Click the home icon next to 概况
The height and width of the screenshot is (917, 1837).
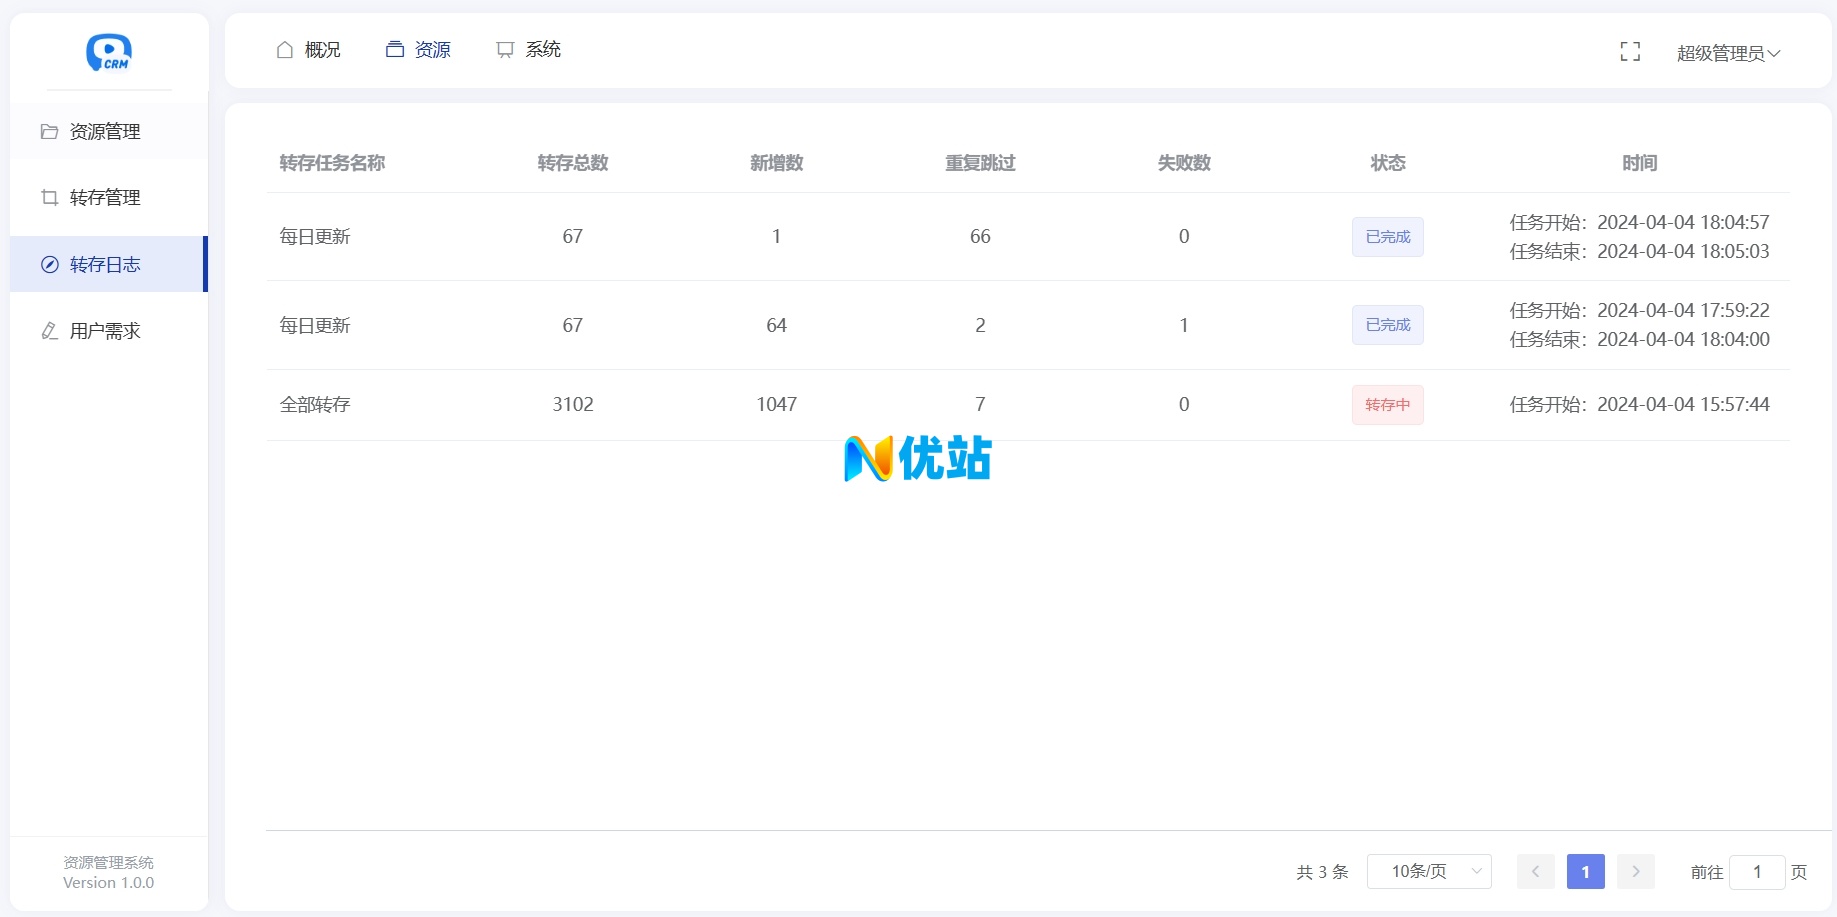point(284,48)
